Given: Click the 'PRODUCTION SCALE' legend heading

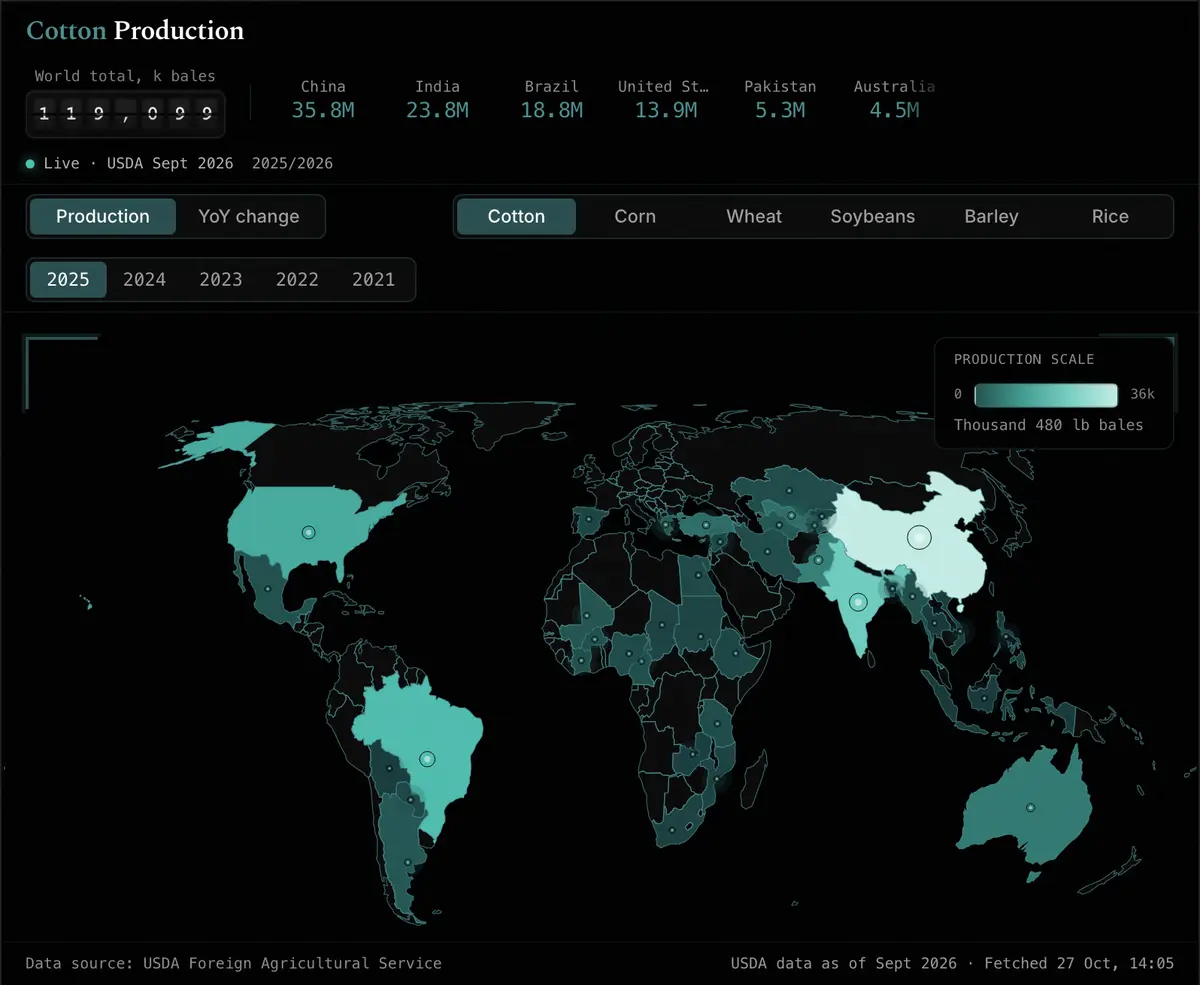Looking at the screenshot, I should pyautogui.click(x=1024, y=359).
